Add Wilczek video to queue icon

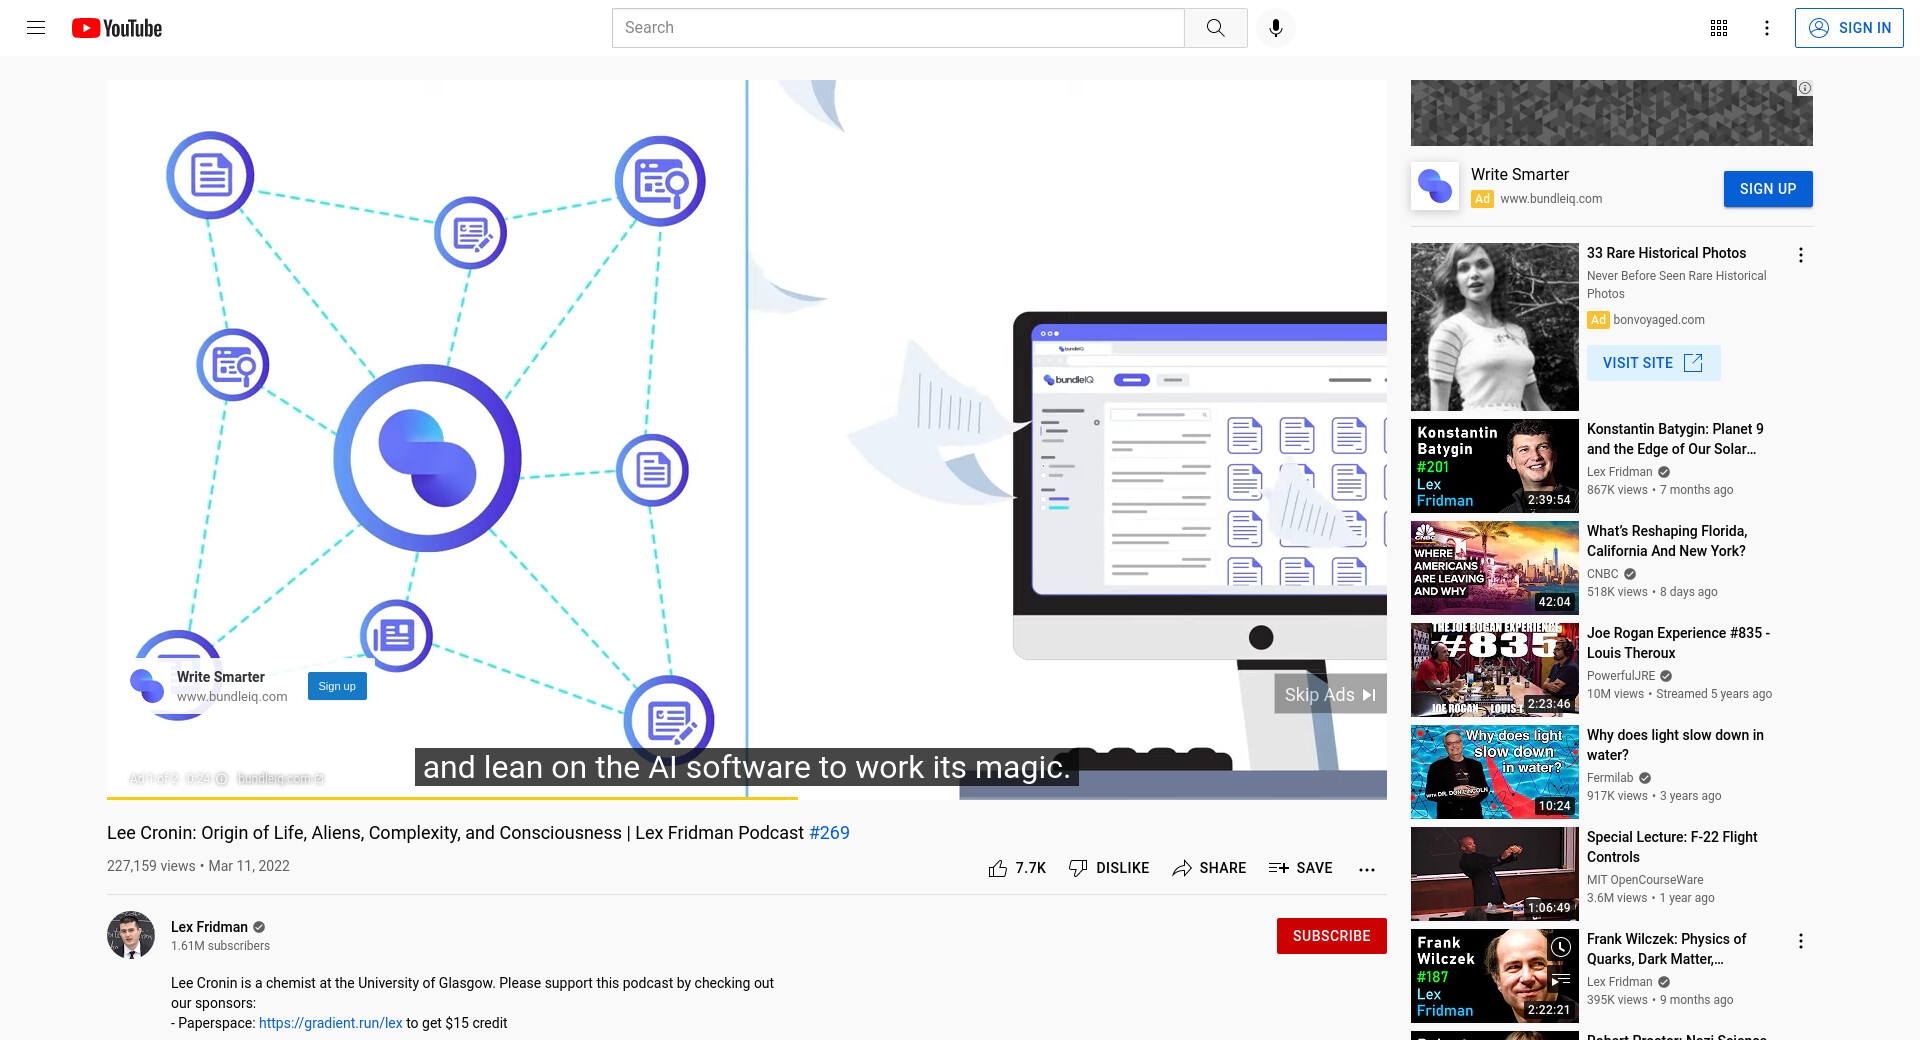tap(1560, 980)
